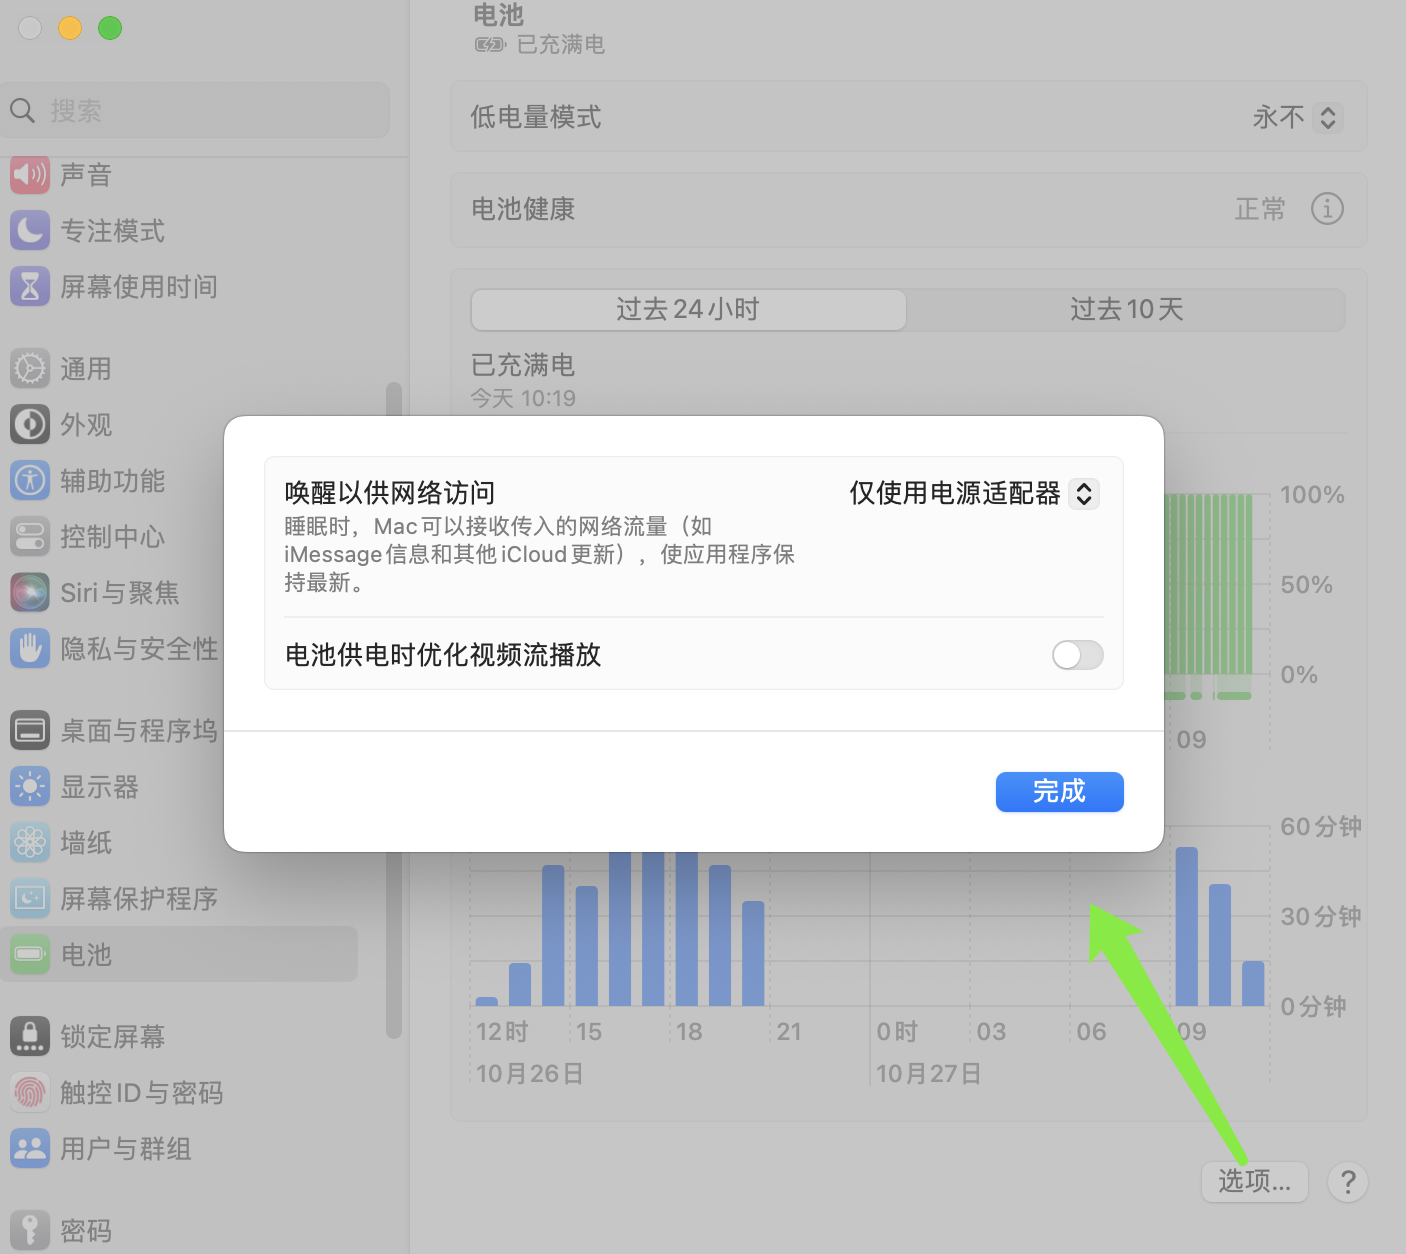The height and width of the screenshot is (1254, 1406).
Task: Click the 搜索 search field
Action: click(195, 110)
